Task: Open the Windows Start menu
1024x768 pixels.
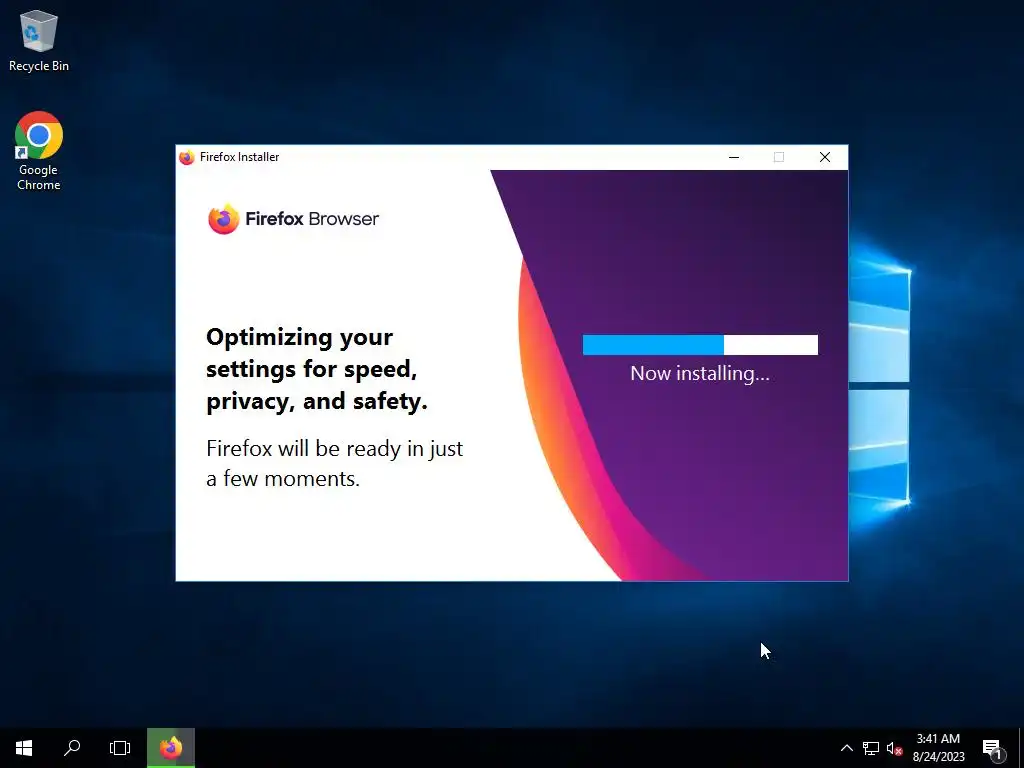Action: click(24, 748)
